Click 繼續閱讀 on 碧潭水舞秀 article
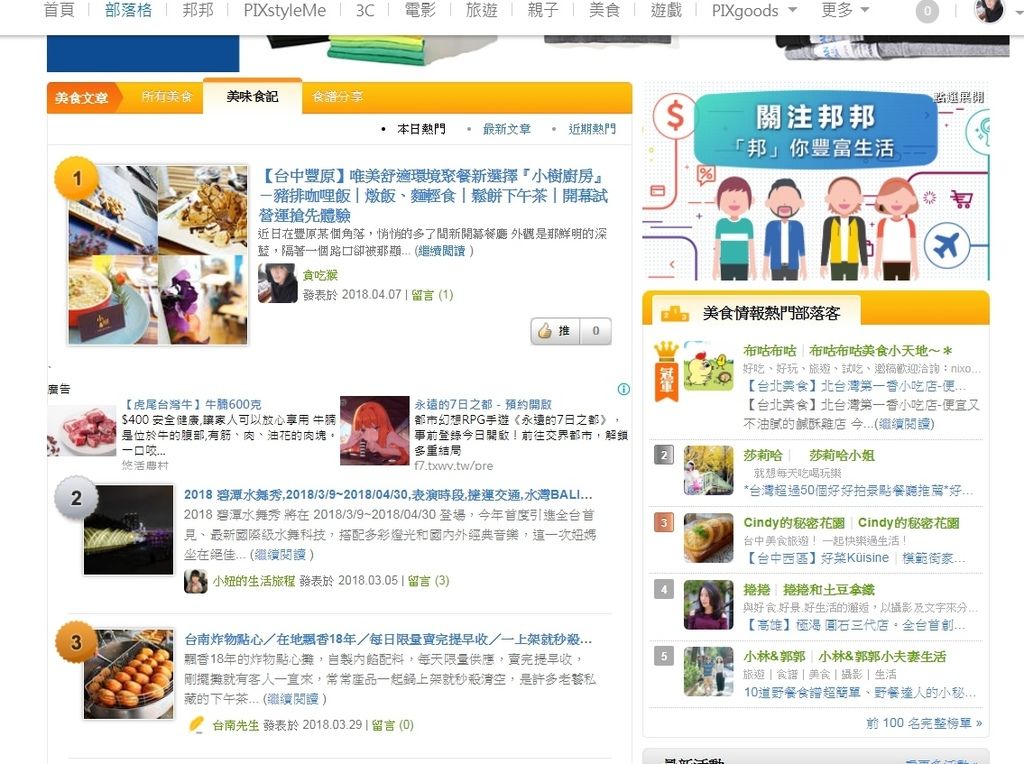The height and width of the screenshot is (764, 1024). [x=280, y=554]
